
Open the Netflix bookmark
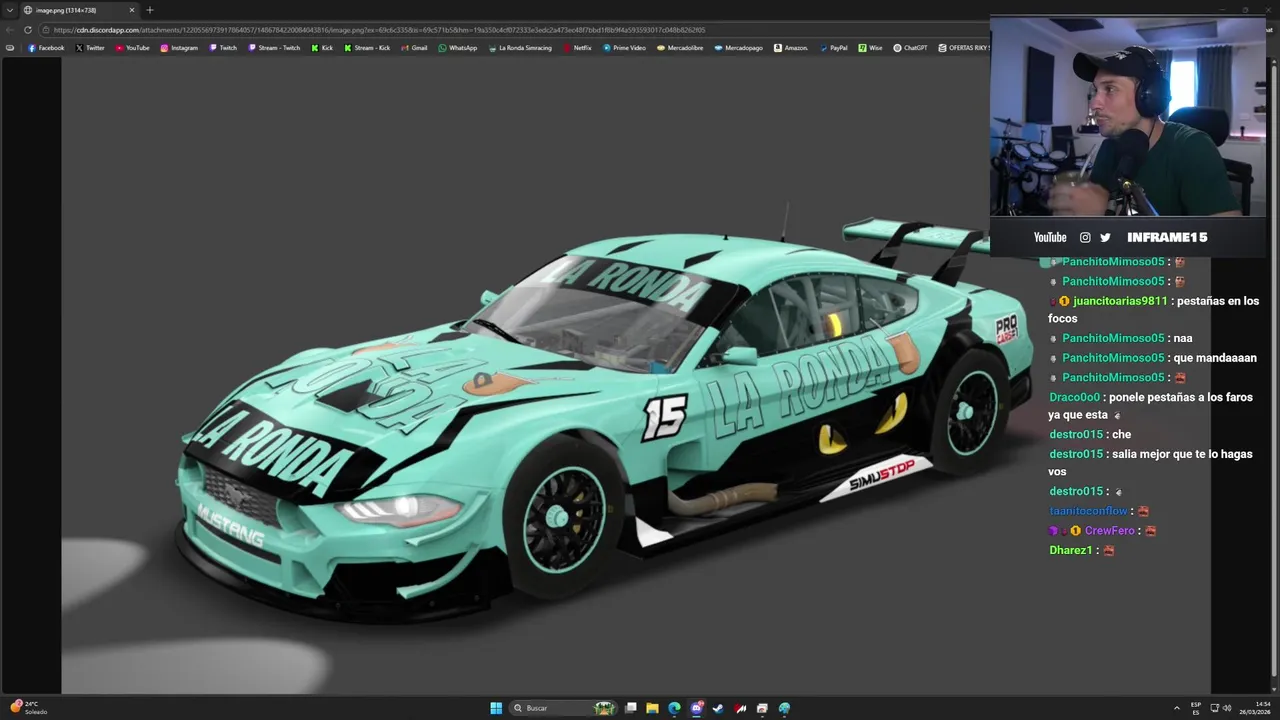click(577, 48)
